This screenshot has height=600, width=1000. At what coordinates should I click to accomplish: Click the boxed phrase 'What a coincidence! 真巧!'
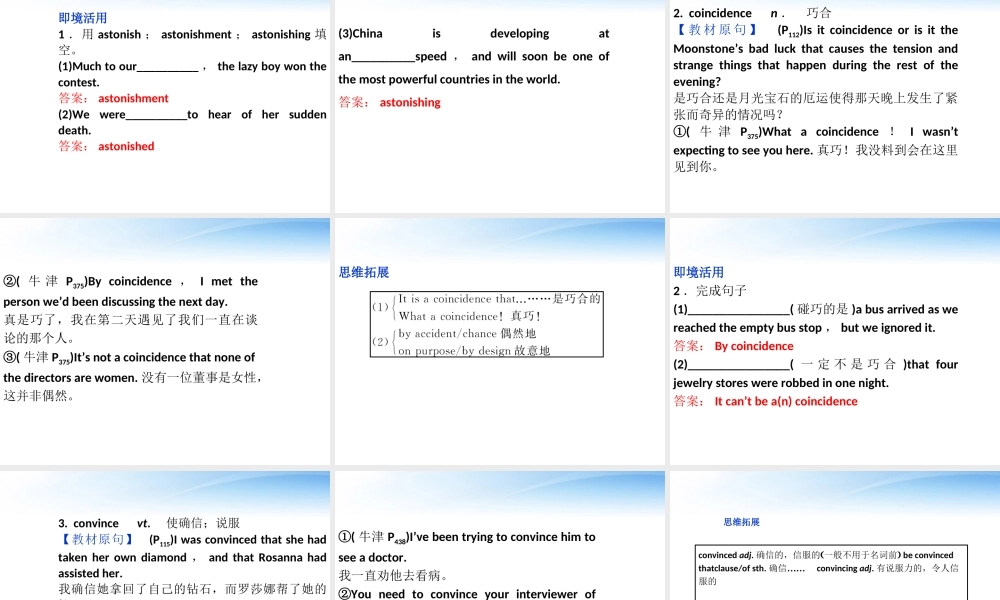(x=470, y=316)
